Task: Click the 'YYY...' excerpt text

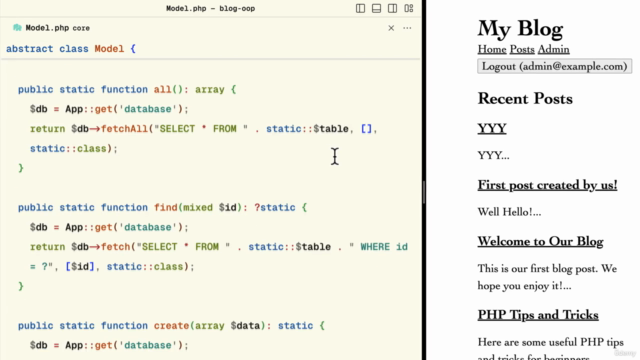Action: pyautogui.click(x=493, y=156)
